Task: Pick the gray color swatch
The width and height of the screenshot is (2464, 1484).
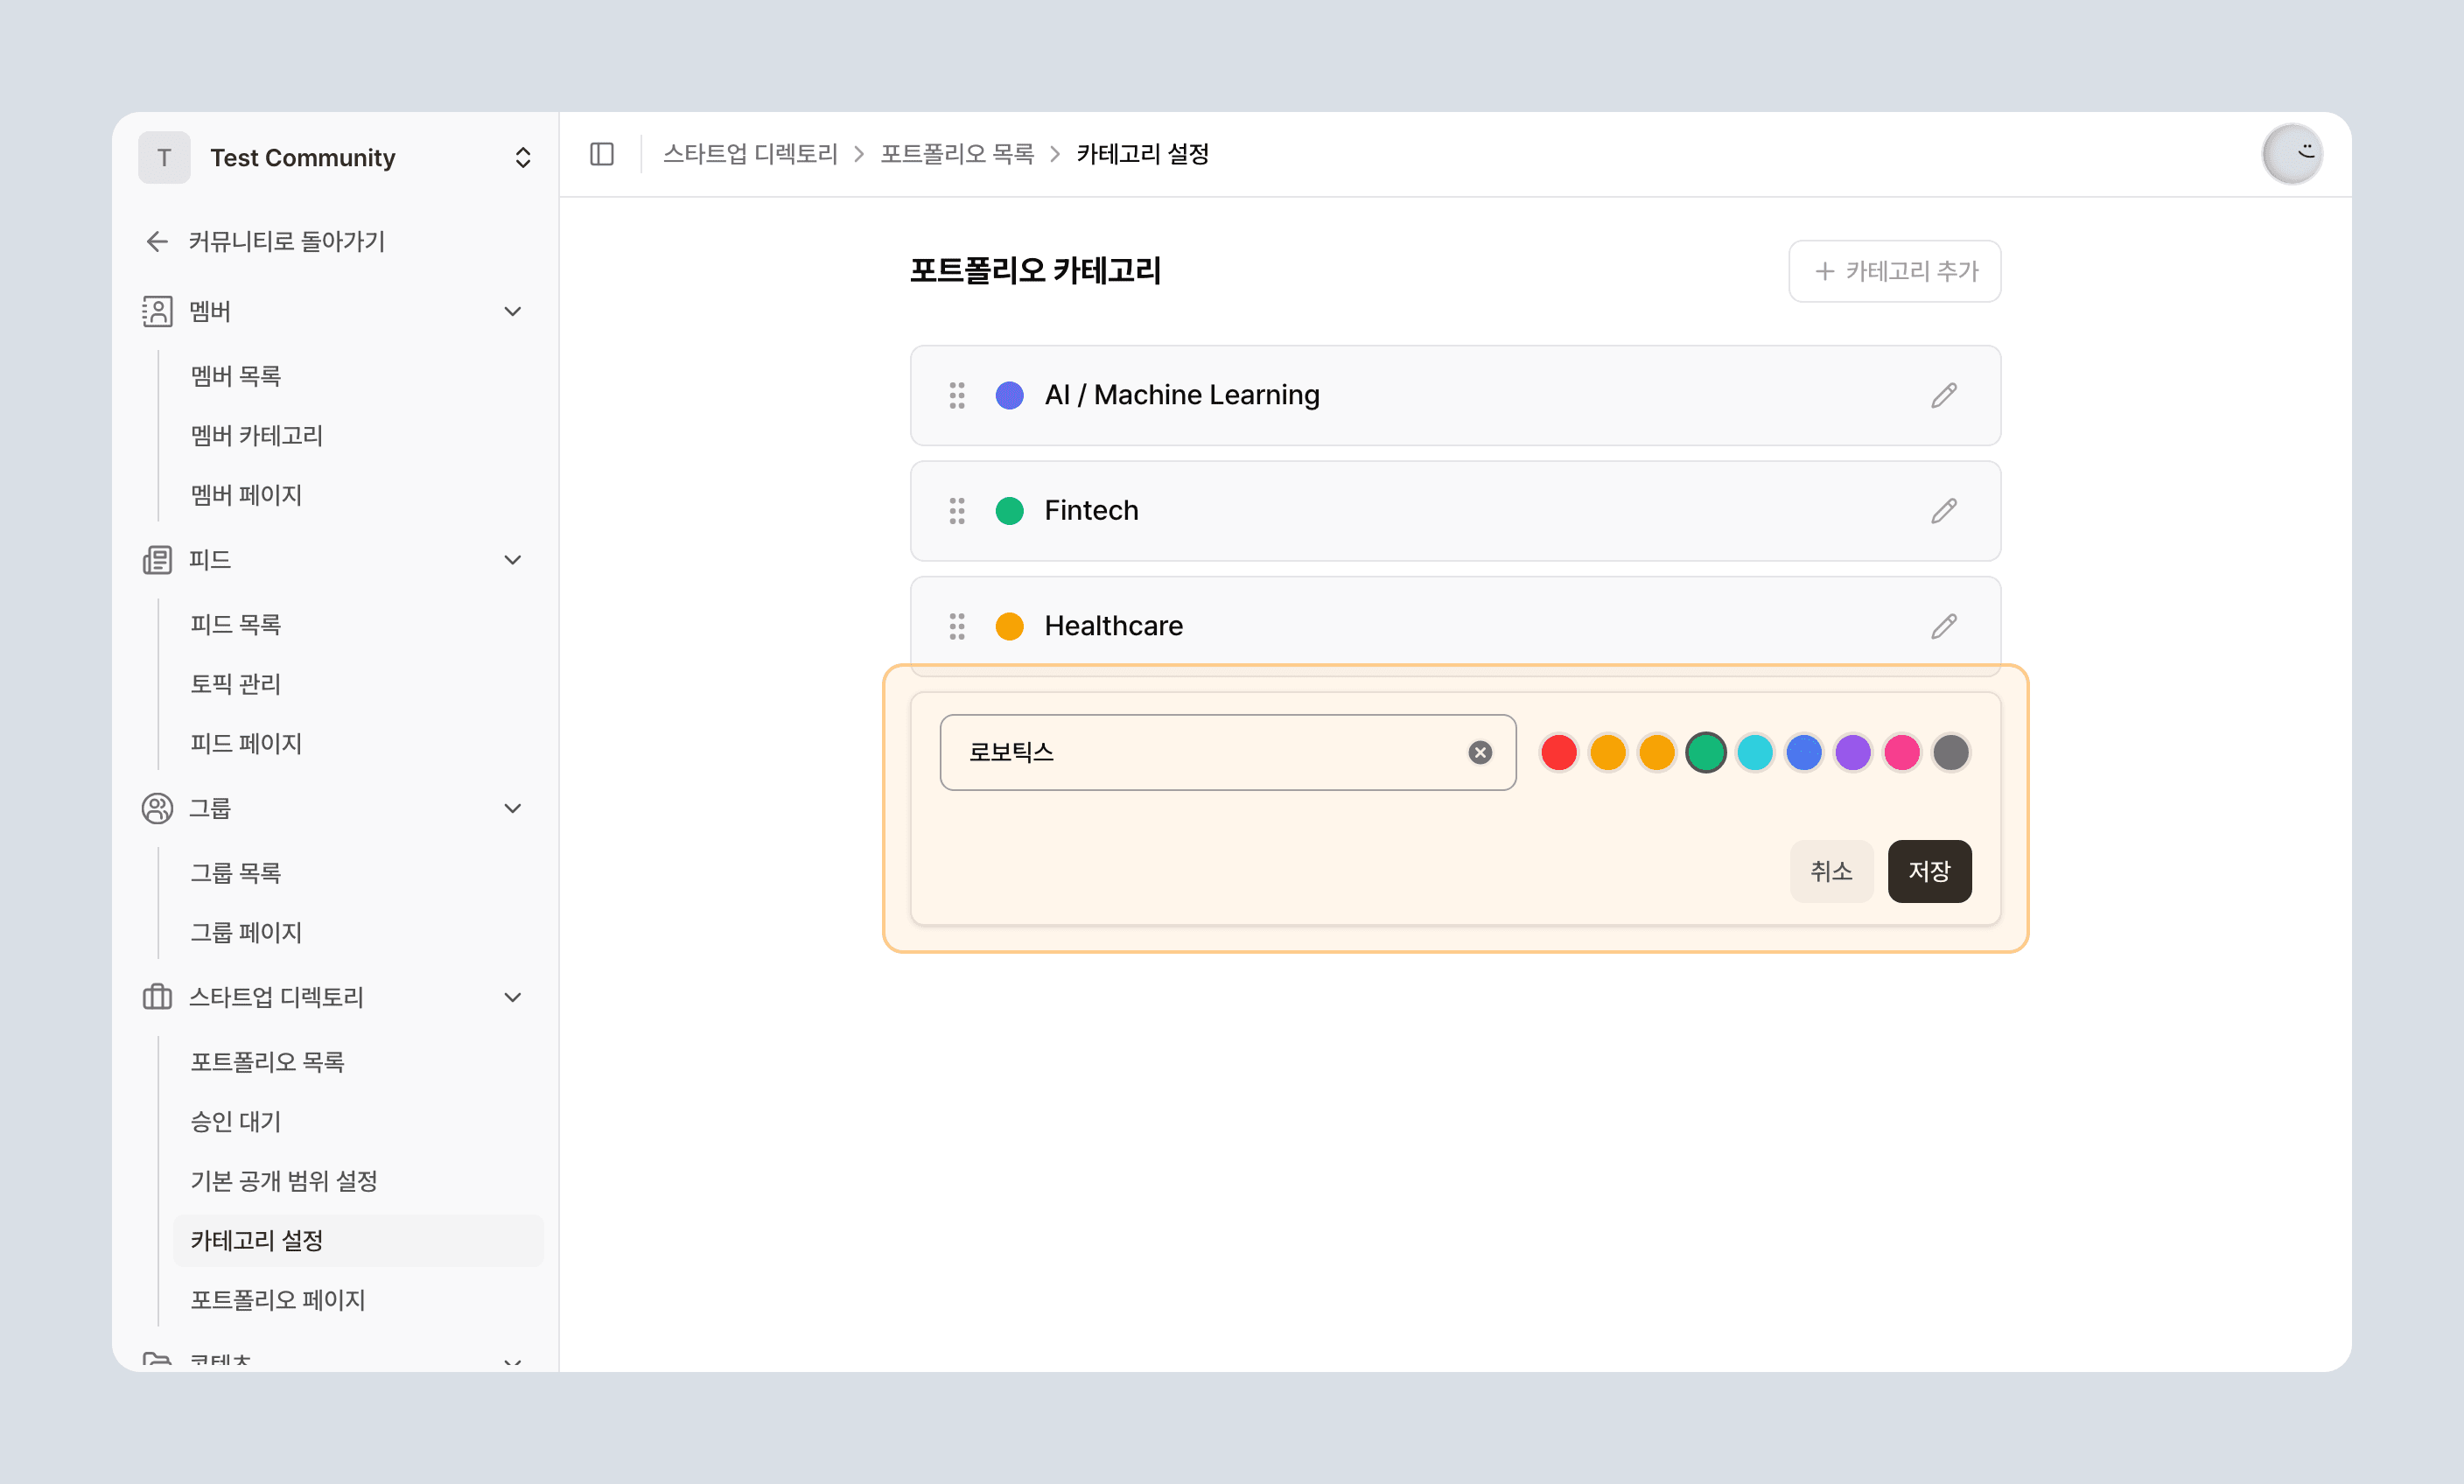Action: 1950,752
